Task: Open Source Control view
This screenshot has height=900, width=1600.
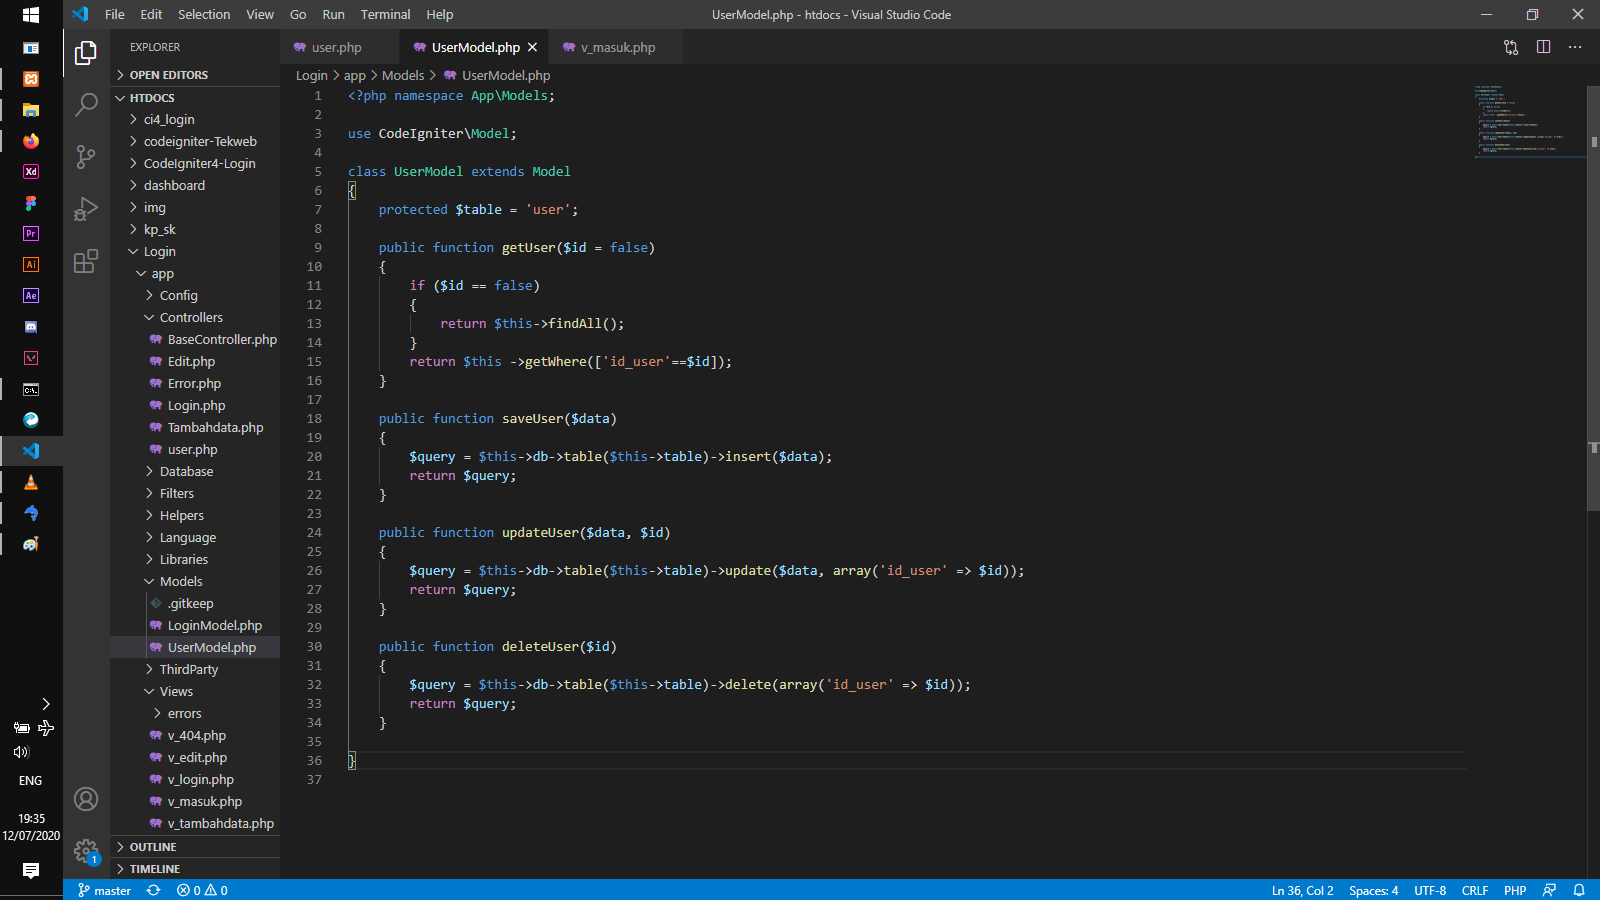Action: tap(86, 156)
